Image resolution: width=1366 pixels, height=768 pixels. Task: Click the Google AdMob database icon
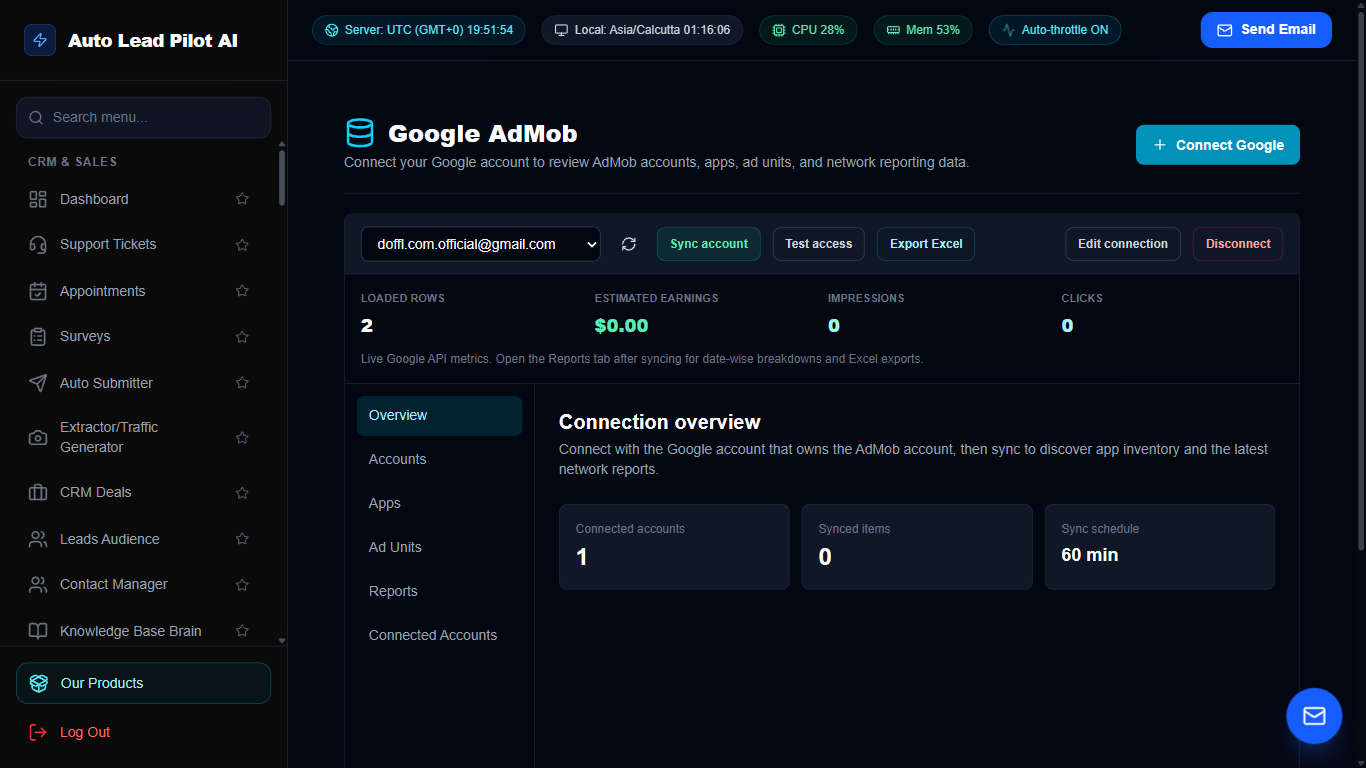tap(359, 133)
